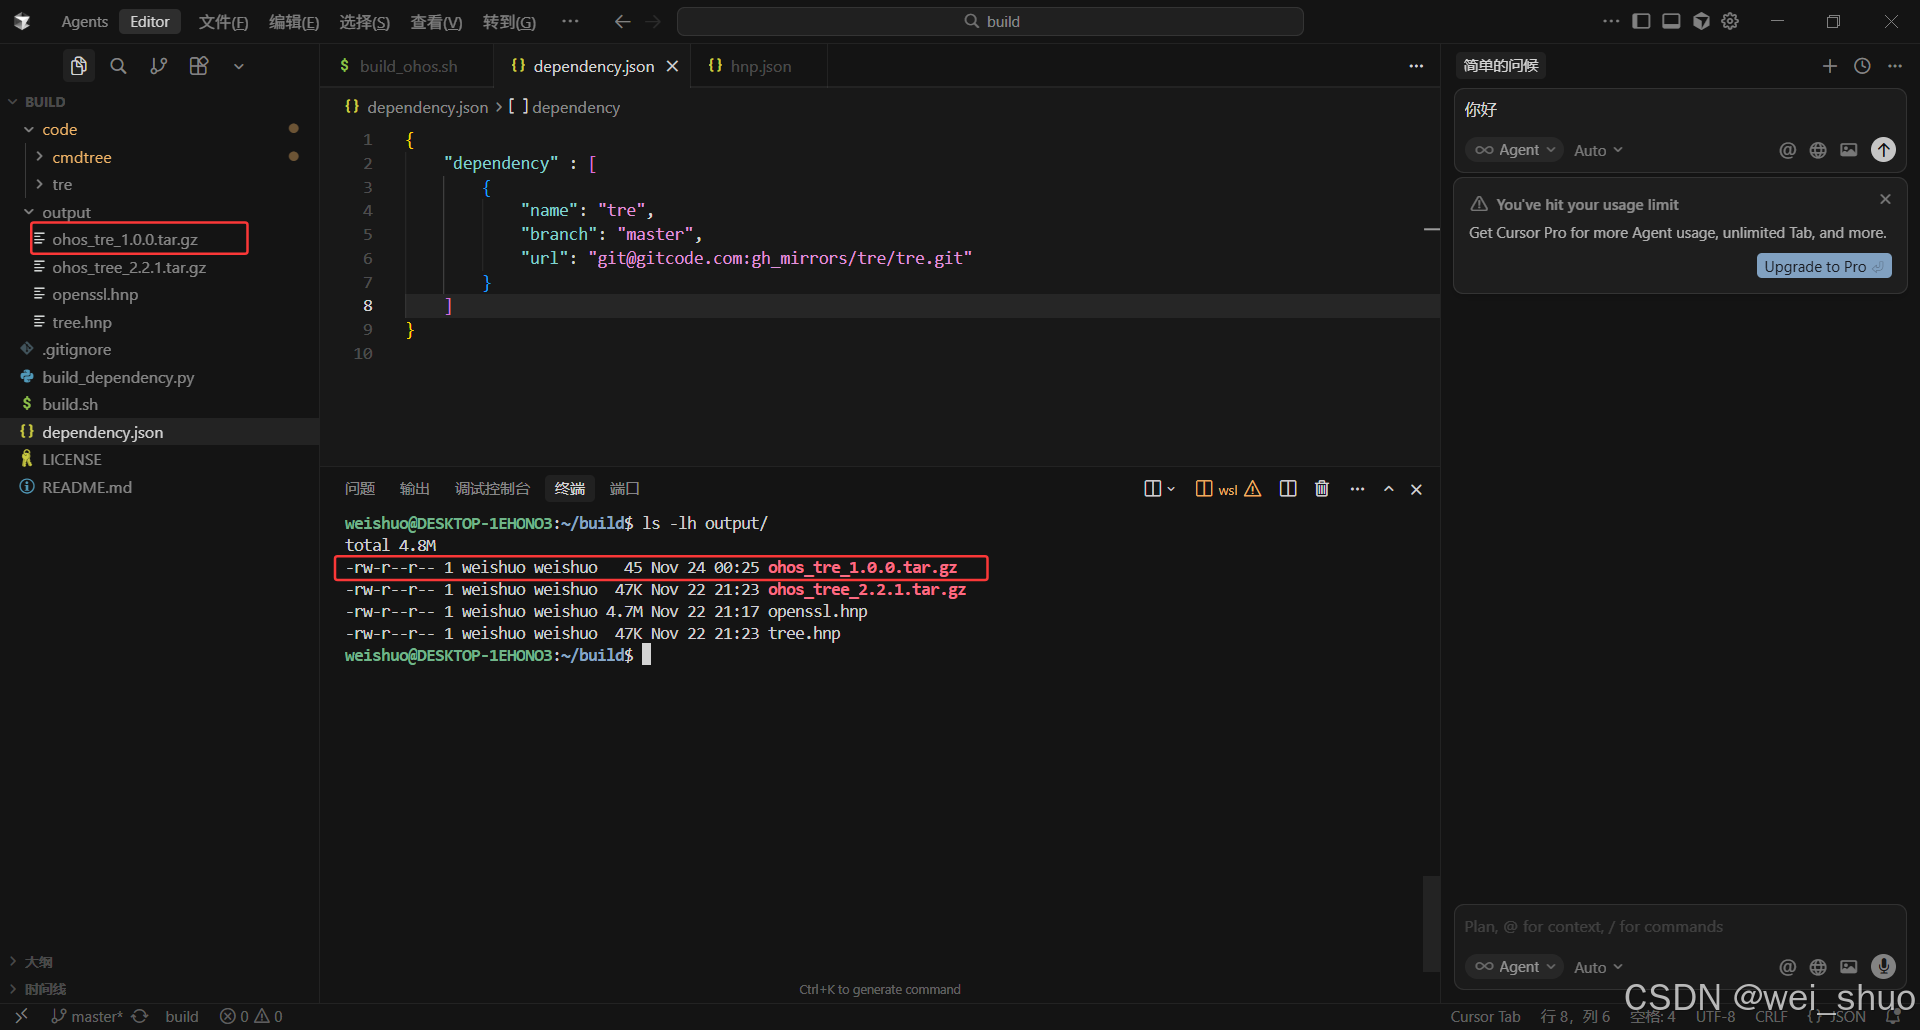Open 查看(V) menu
Viewport: 1920px width, 1030px height.
pos(436,22)
